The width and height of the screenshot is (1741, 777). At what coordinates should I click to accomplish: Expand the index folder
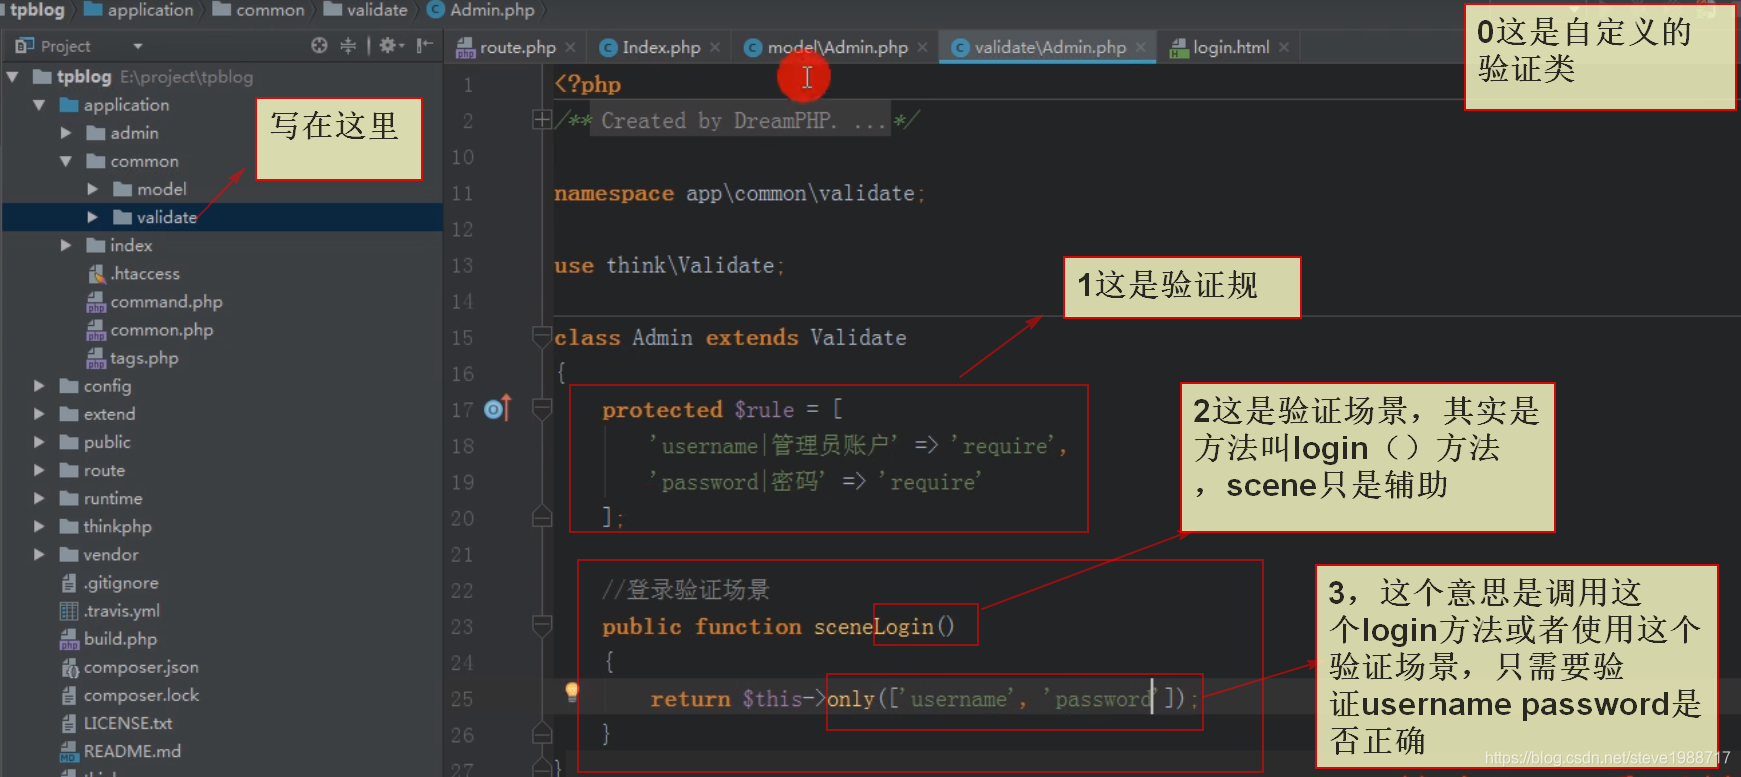[x=66, y=245]
